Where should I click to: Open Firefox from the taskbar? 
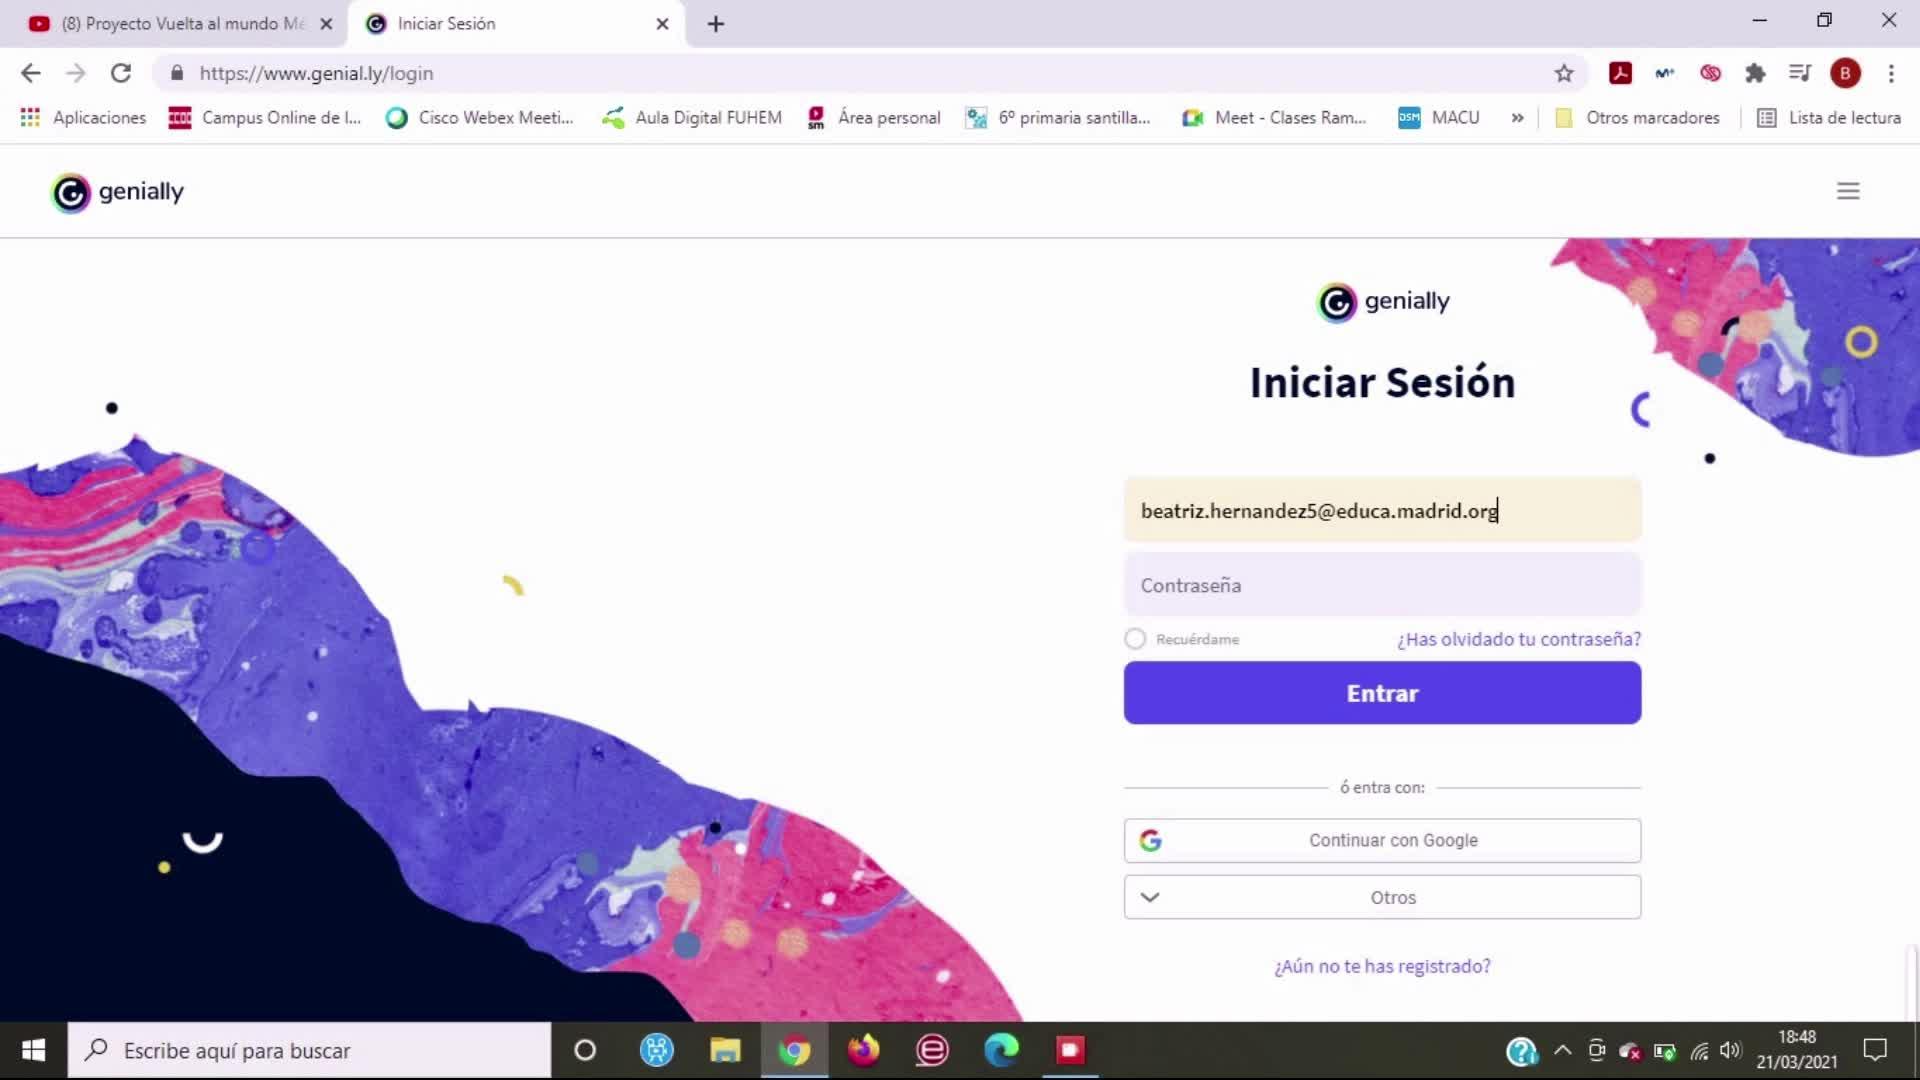pos(863,1050)
